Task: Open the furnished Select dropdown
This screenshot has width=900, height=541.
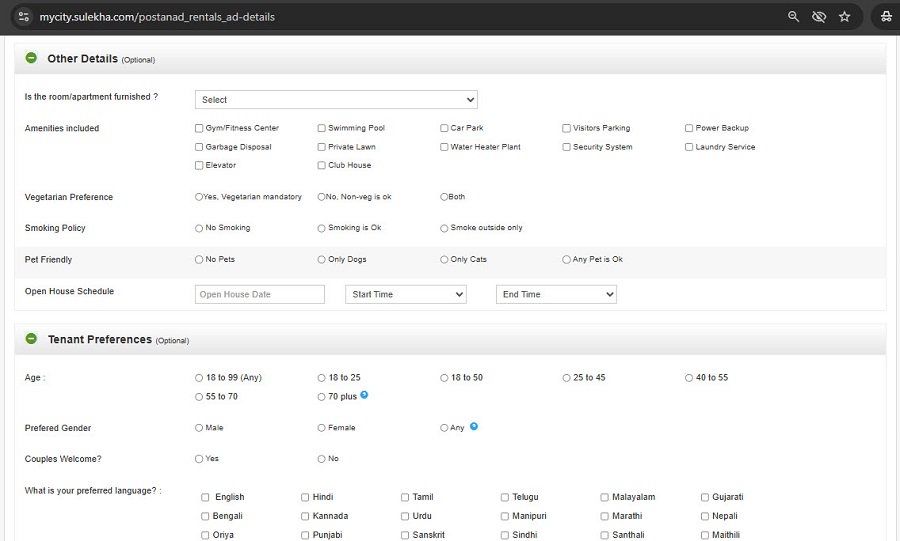Action: (x=336, y=100)
